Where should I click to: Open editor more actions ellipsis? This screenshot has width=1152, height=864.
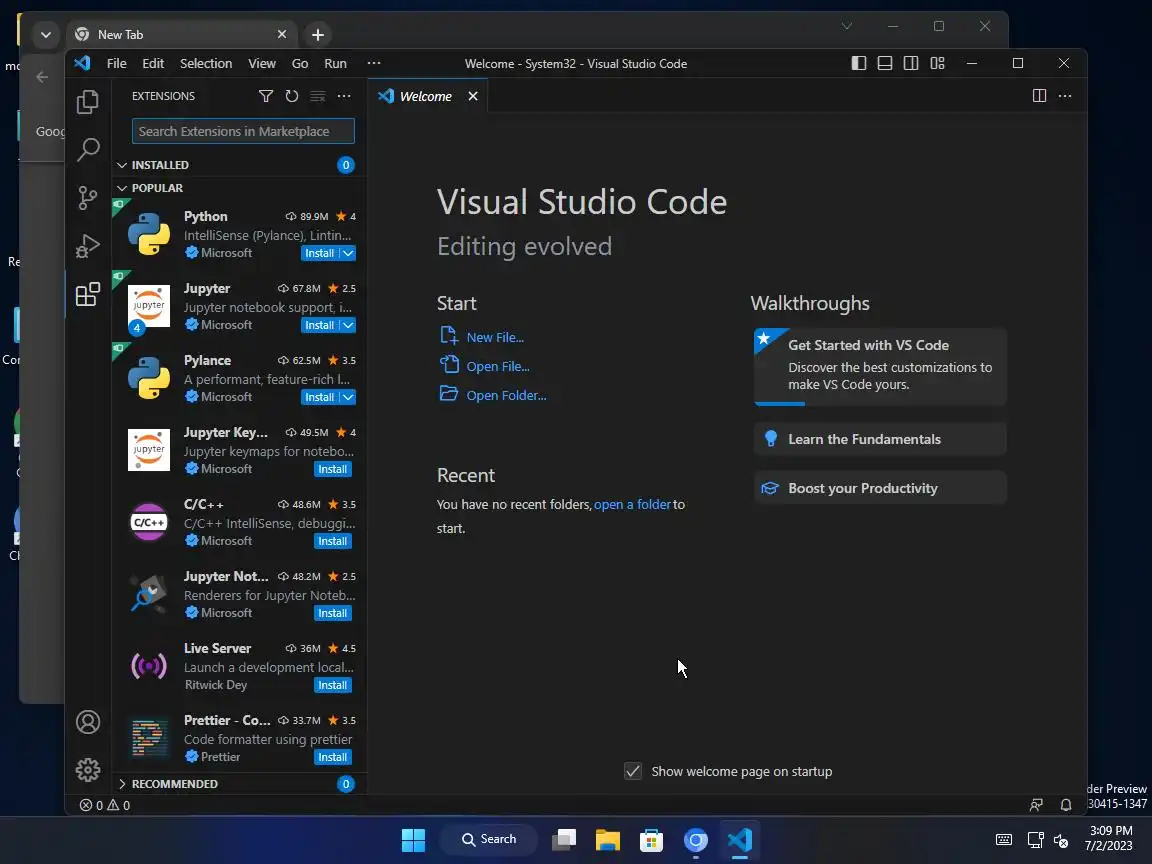(1065, 96)
